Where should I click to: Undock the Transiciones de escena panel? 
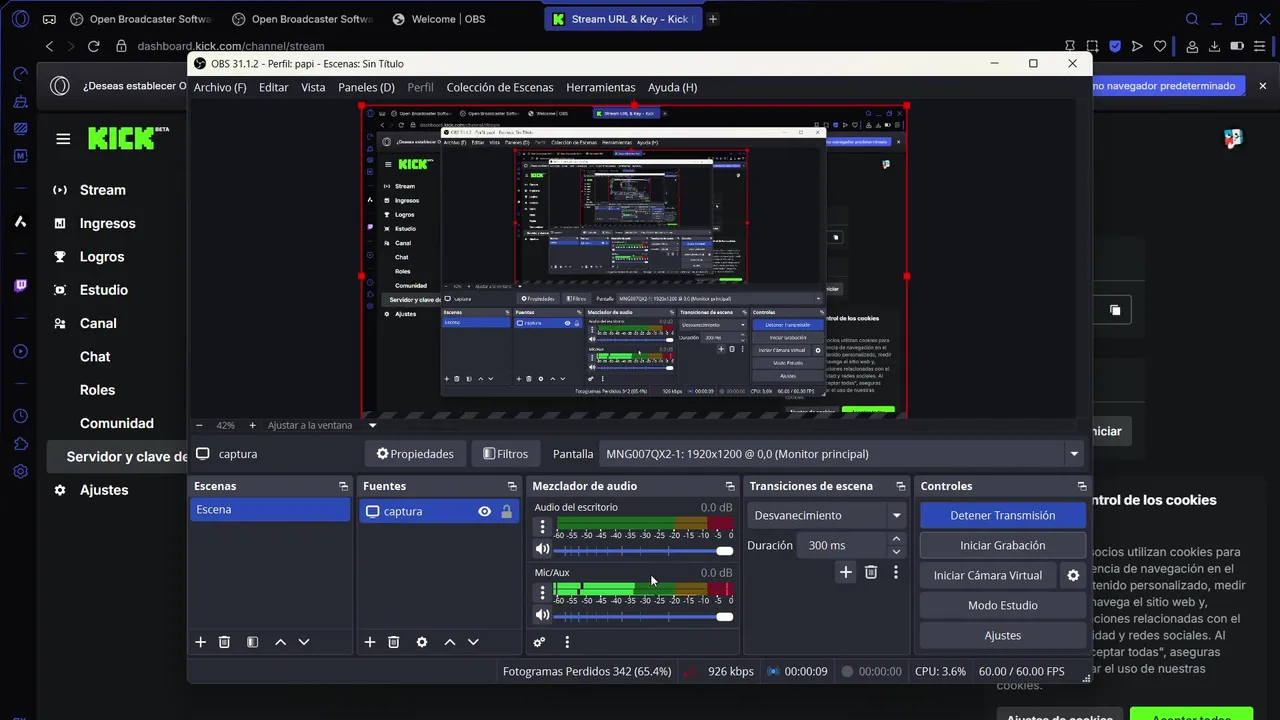(x=900, y=486)
